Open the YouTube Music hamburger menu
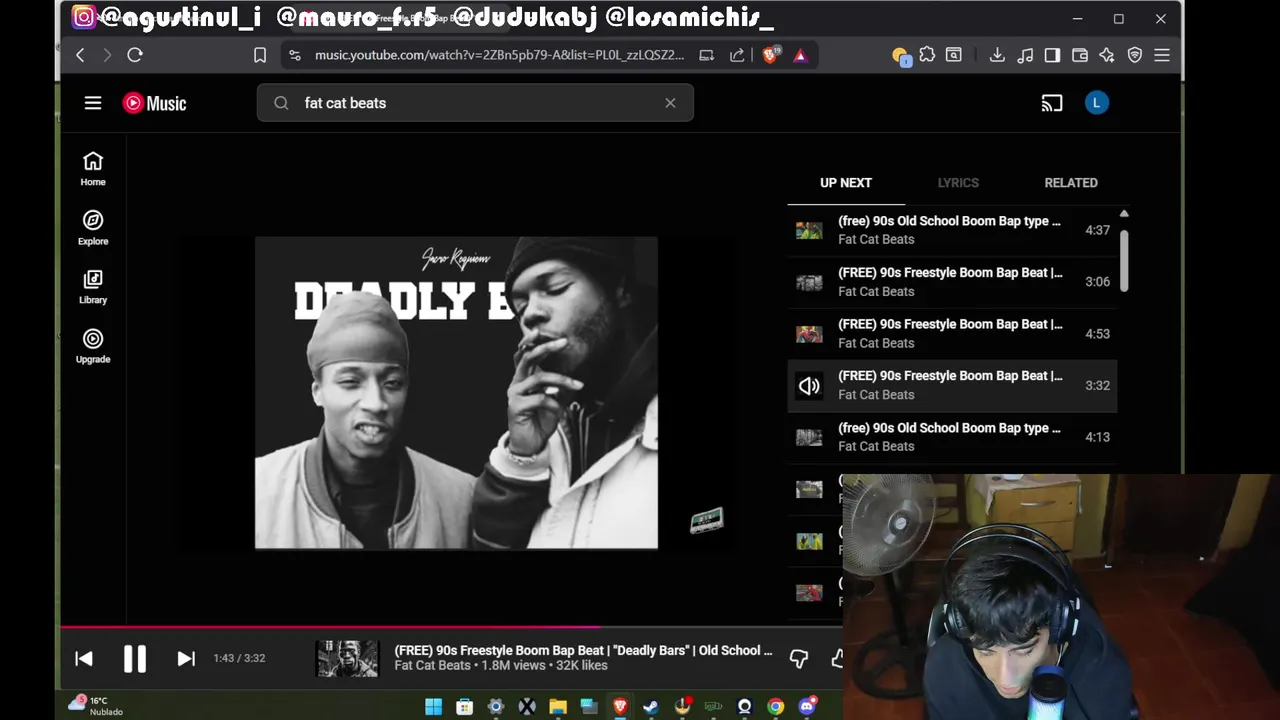1280x720 pixels. [x=93, y=103]
